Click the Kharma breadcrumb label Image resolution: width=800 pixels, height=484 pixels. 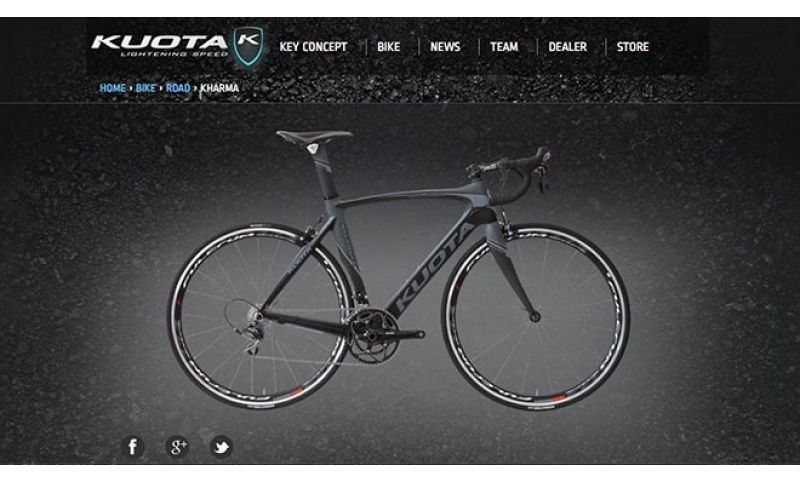click(219, 88)
